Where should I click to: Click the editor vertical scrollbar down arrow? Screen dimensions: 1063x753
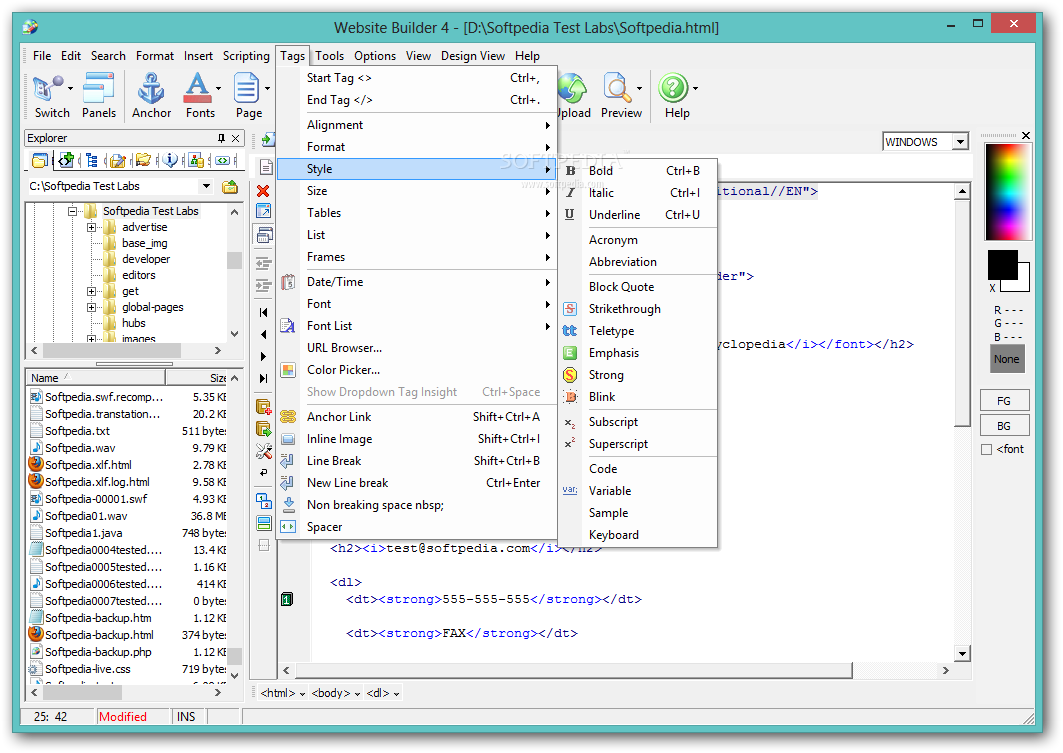pos(962,653)
